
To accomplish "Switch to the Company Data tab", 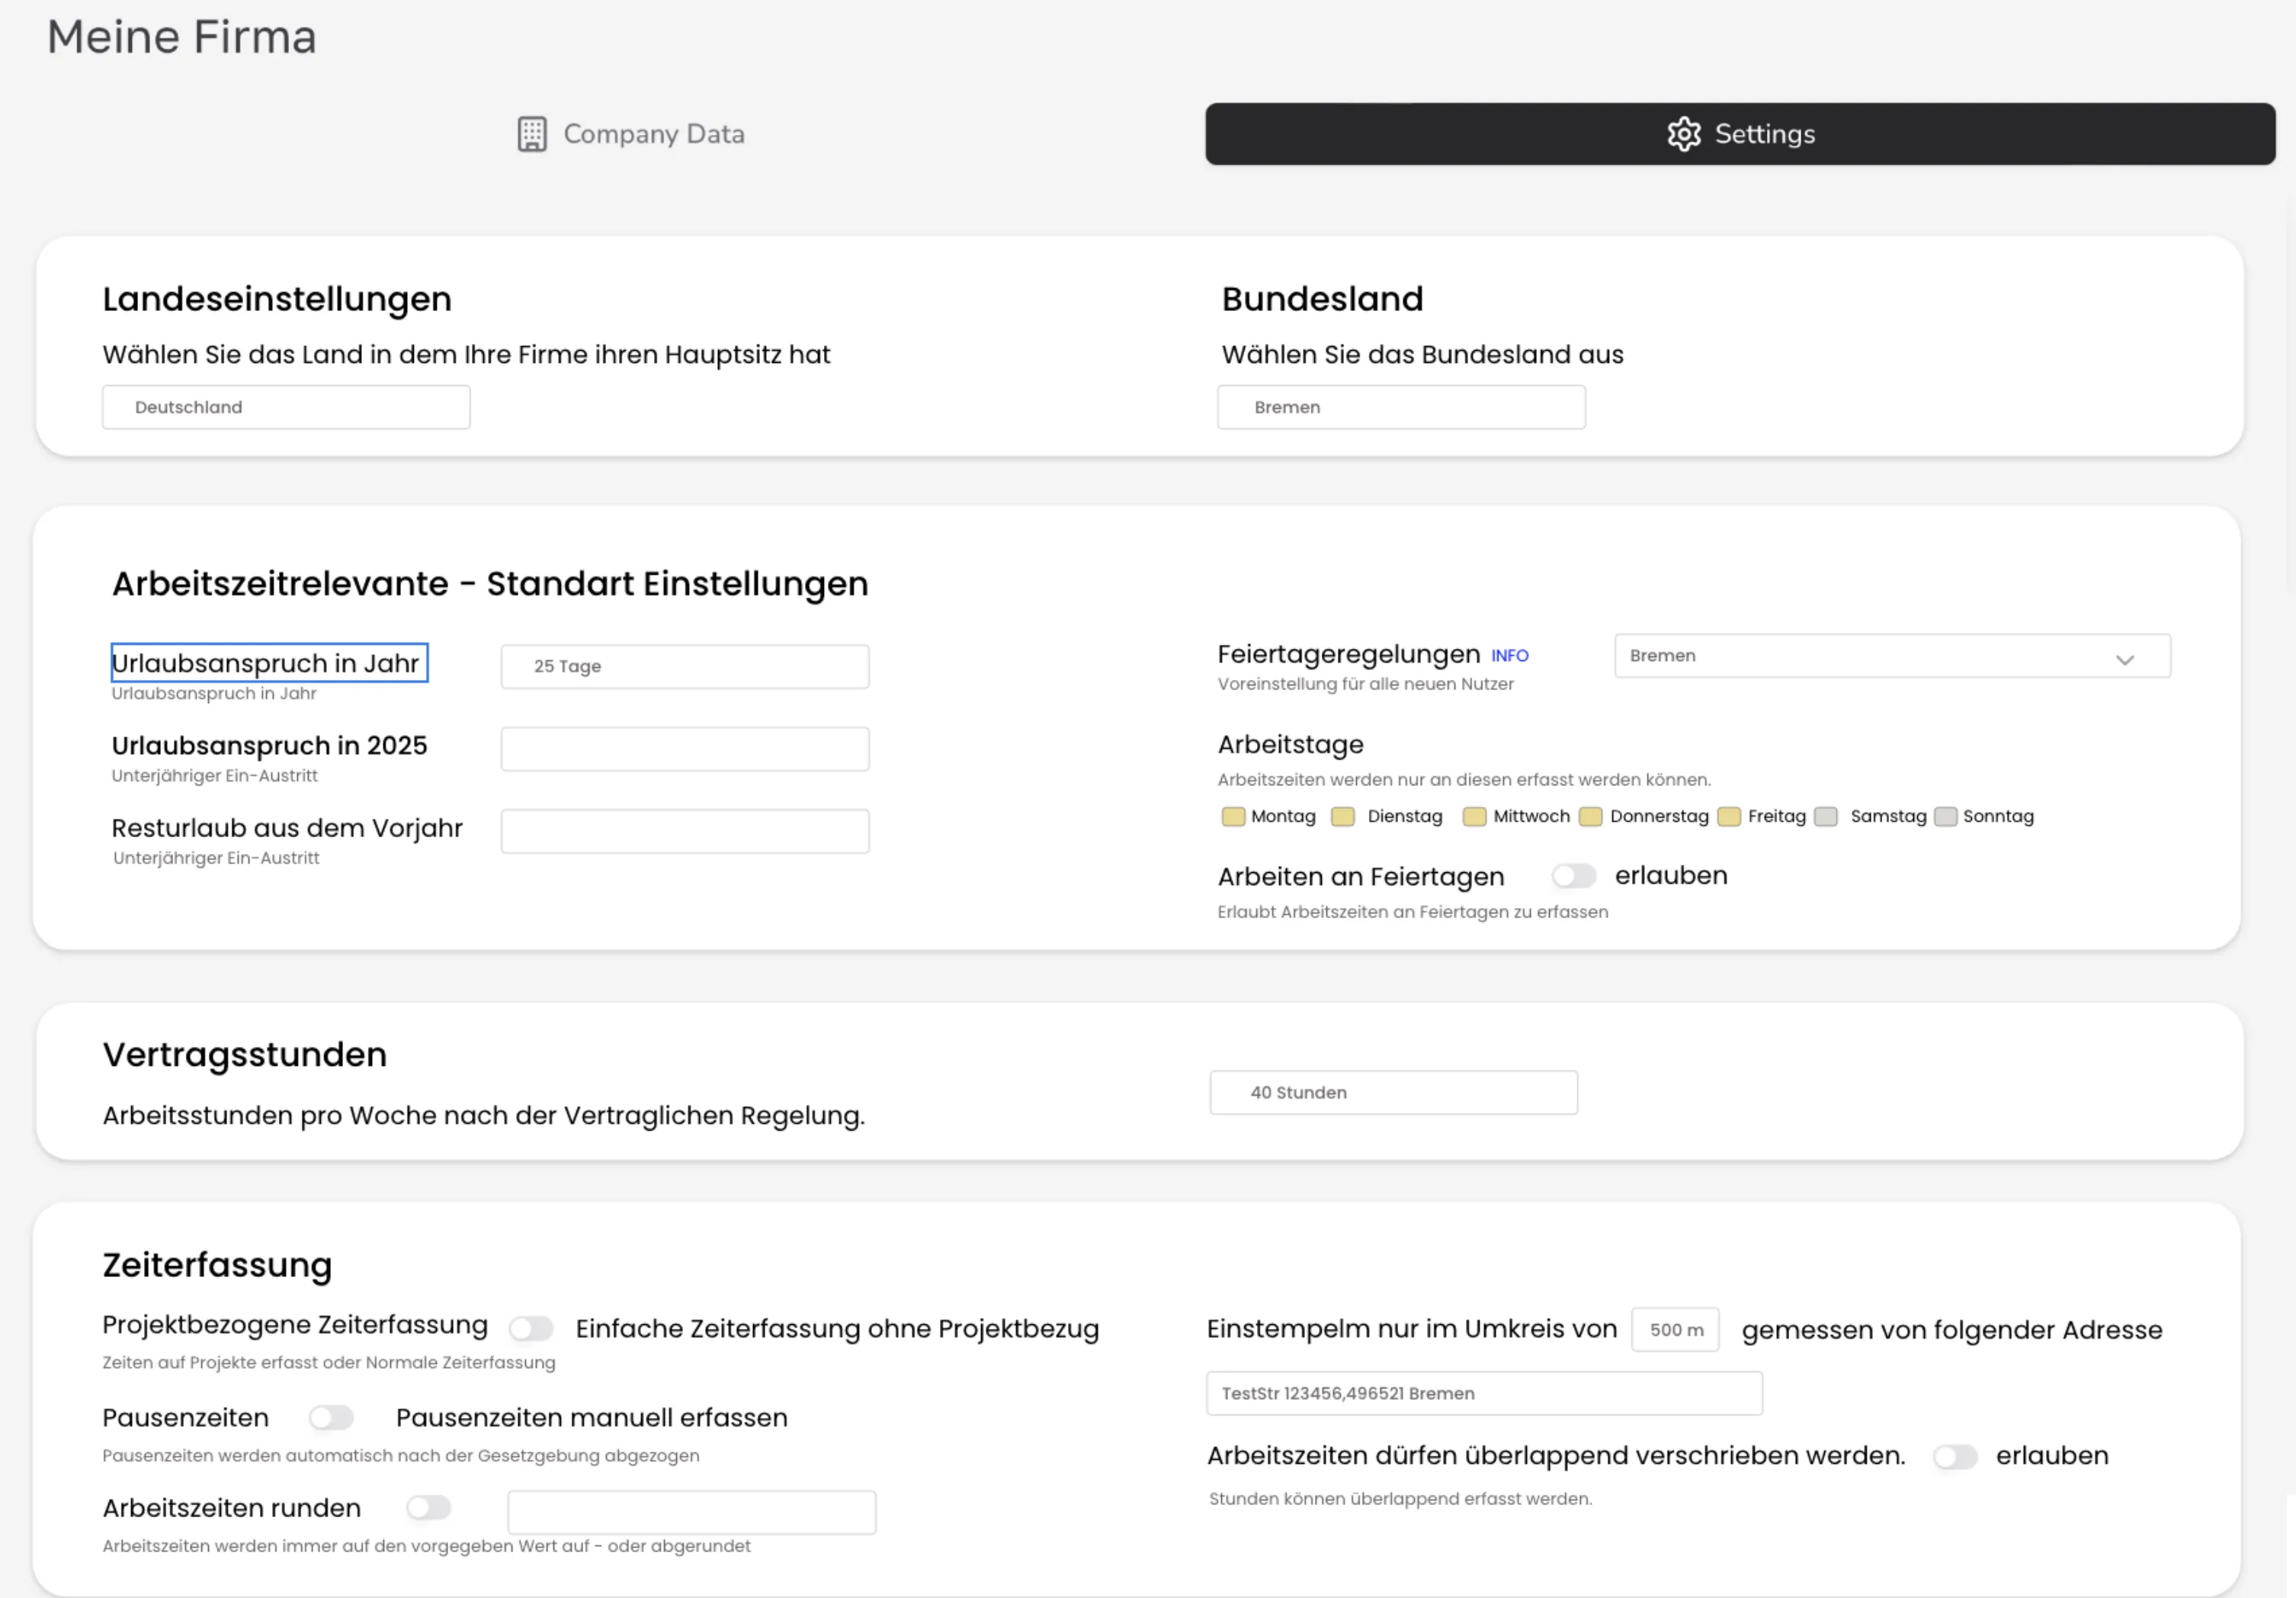I will pyautogui.click(x=630, y=133).
